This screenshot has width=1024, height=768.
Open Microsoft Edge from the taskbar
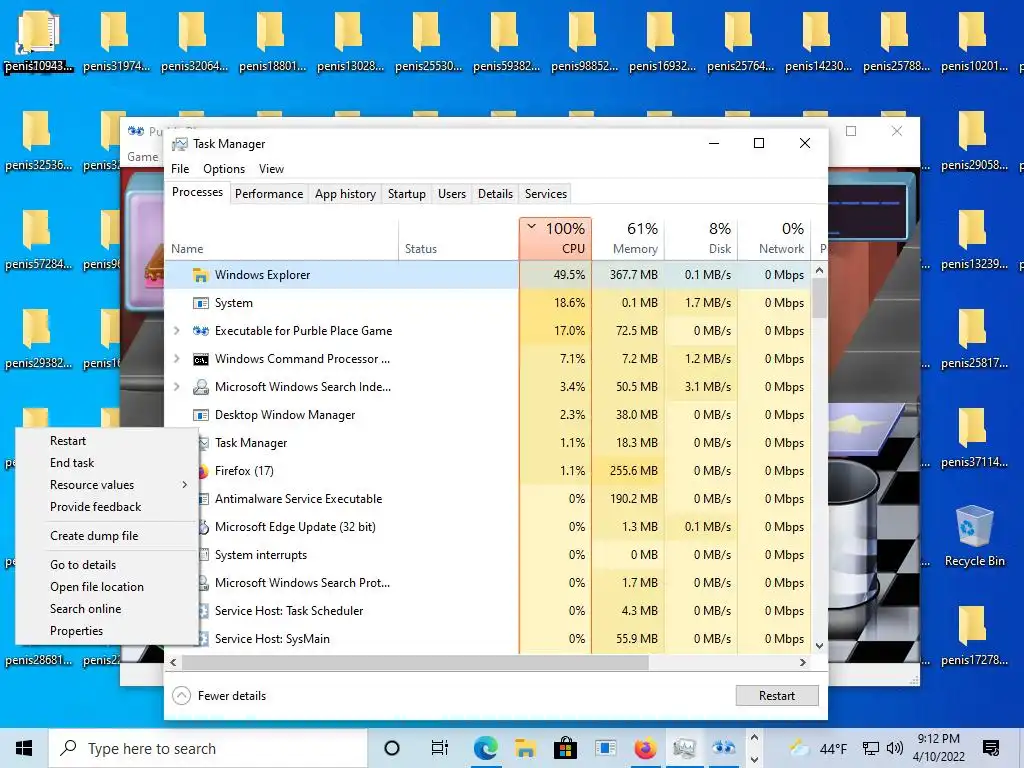coord(485,748)
